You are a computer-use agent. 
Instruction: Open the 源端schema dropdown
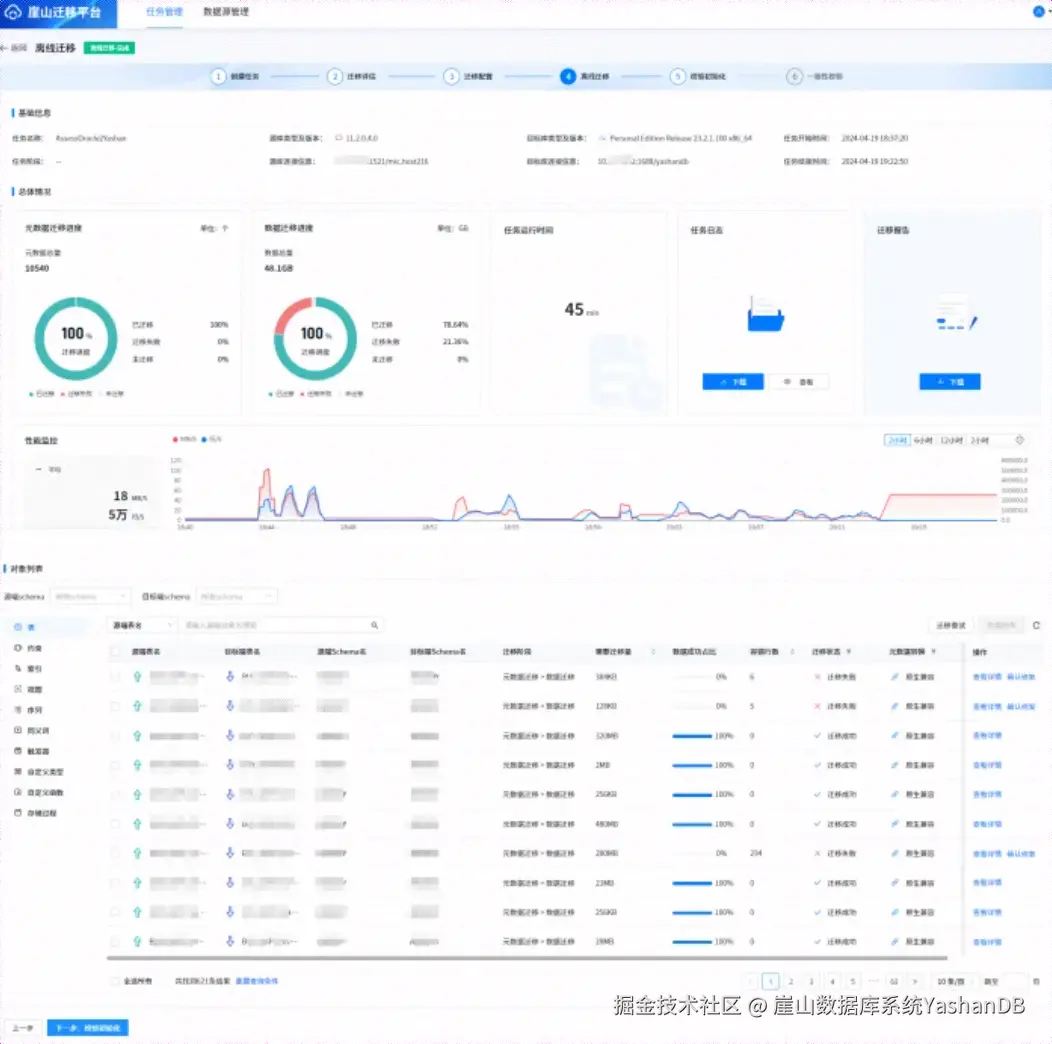pyautogui.click(x=91, y=596)
